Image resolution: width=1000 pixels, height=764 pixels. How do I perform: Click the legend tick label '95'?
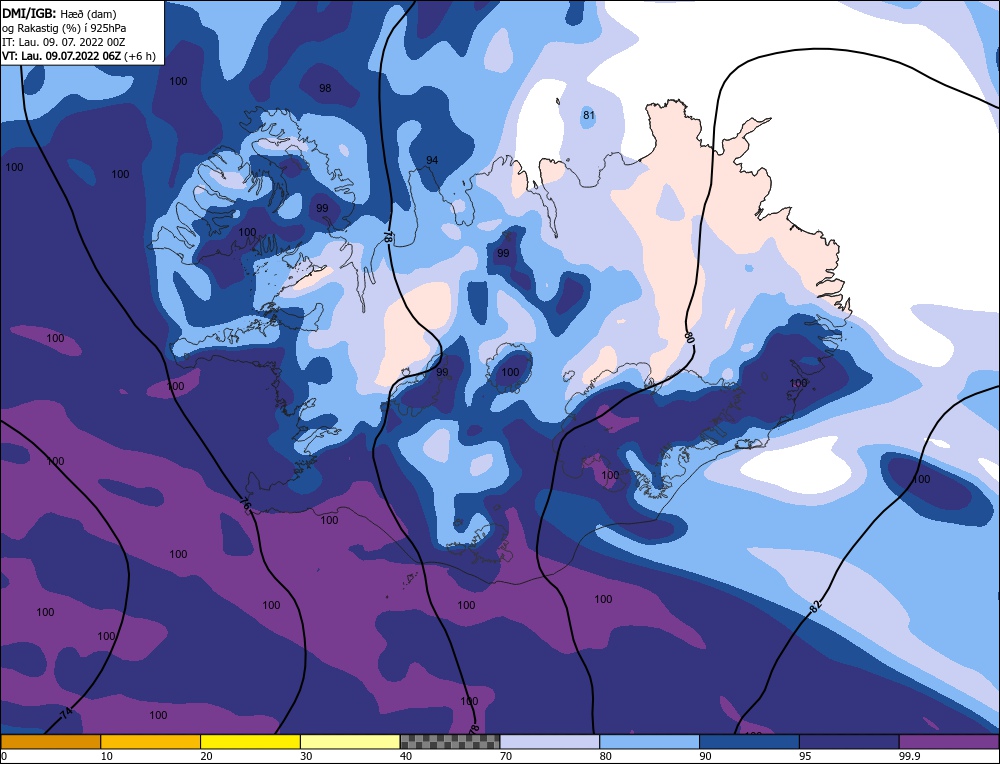805,756
